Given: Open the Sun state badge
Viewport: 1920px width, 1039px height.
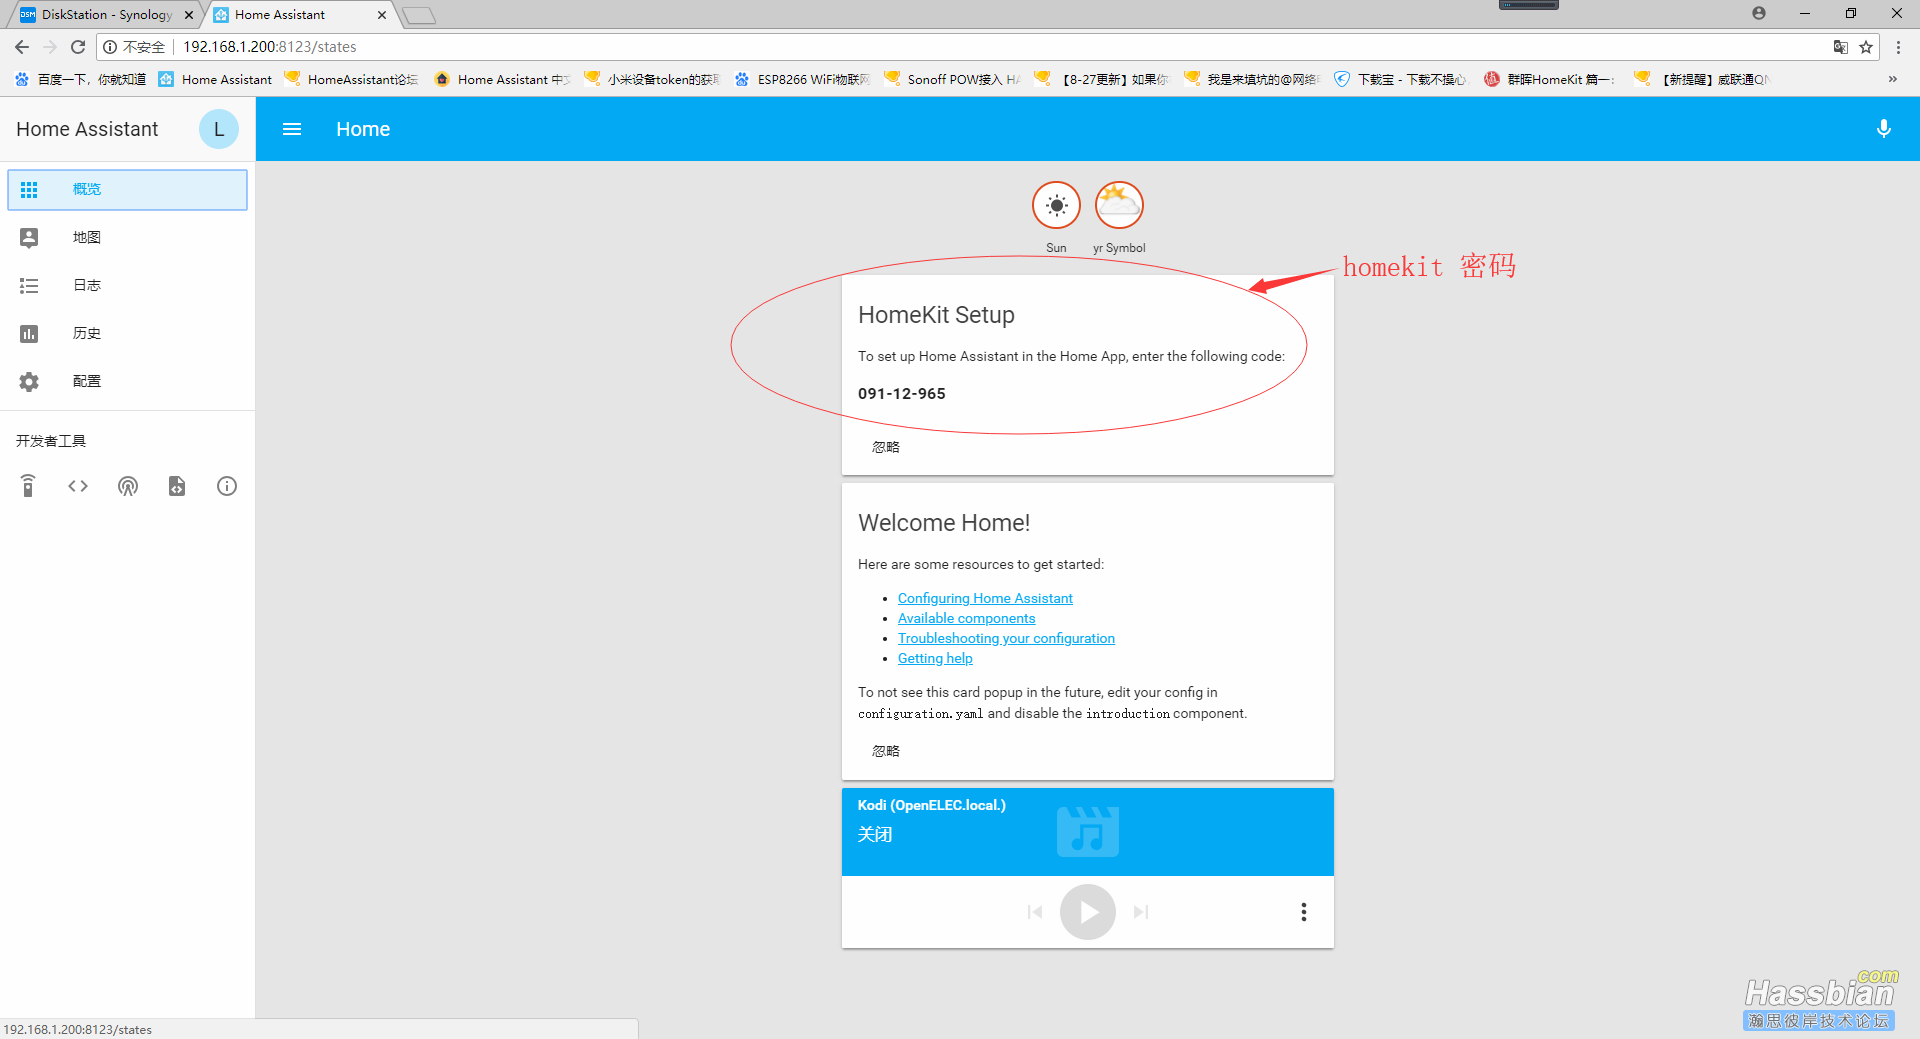Looking at the screenshot, I should click(x=1056, y=206).
